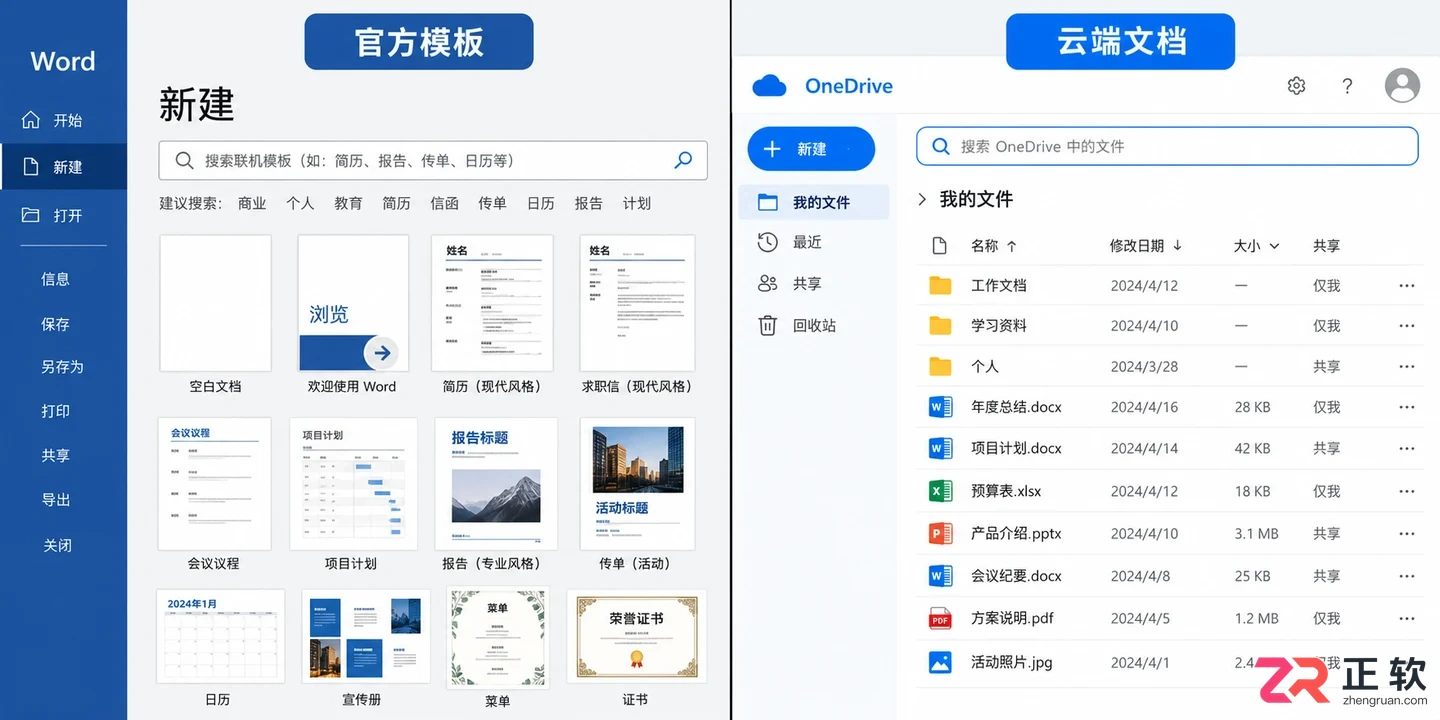
Task: Open more options for 年度总结.docx row
Action: [x=1407, y=407]
